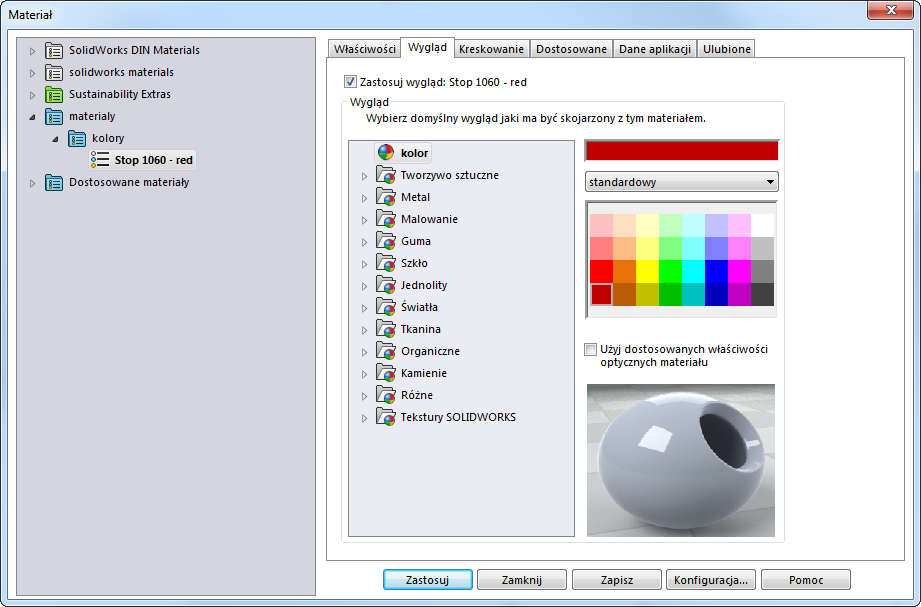Screen dimensions: 921x607
Task: Click the gray sphere appearance preview
Action: pos(680,460)
